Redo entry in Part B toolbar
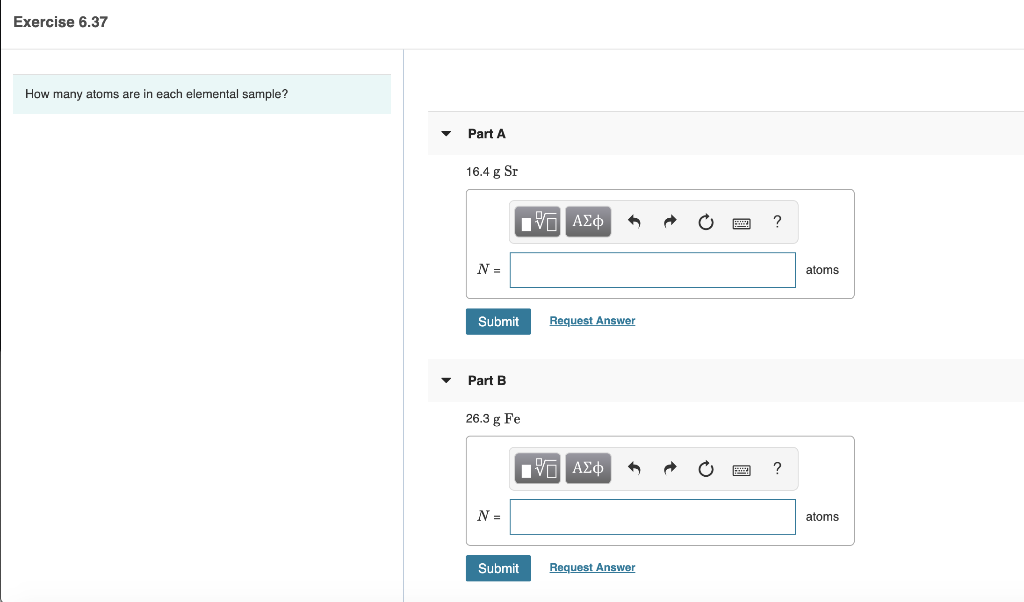This screenshot has width=1024, height=602. click(670, 469)
